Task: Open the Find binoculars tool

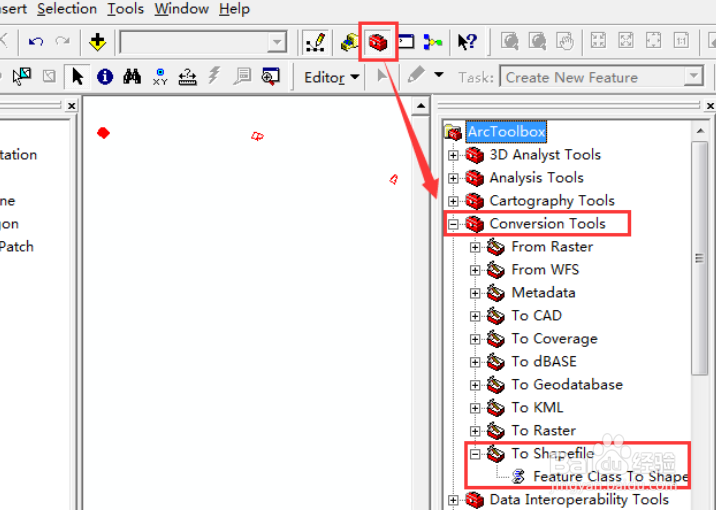Action: (x=132, y=76)
